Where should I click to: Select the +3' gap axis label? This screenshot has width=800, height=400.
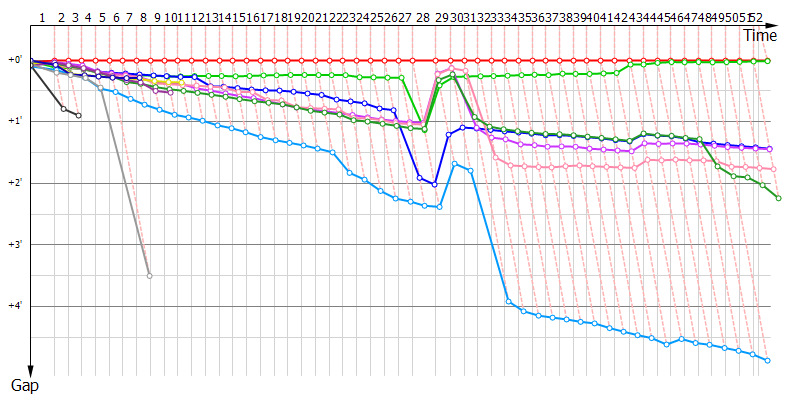coord(14,244)
